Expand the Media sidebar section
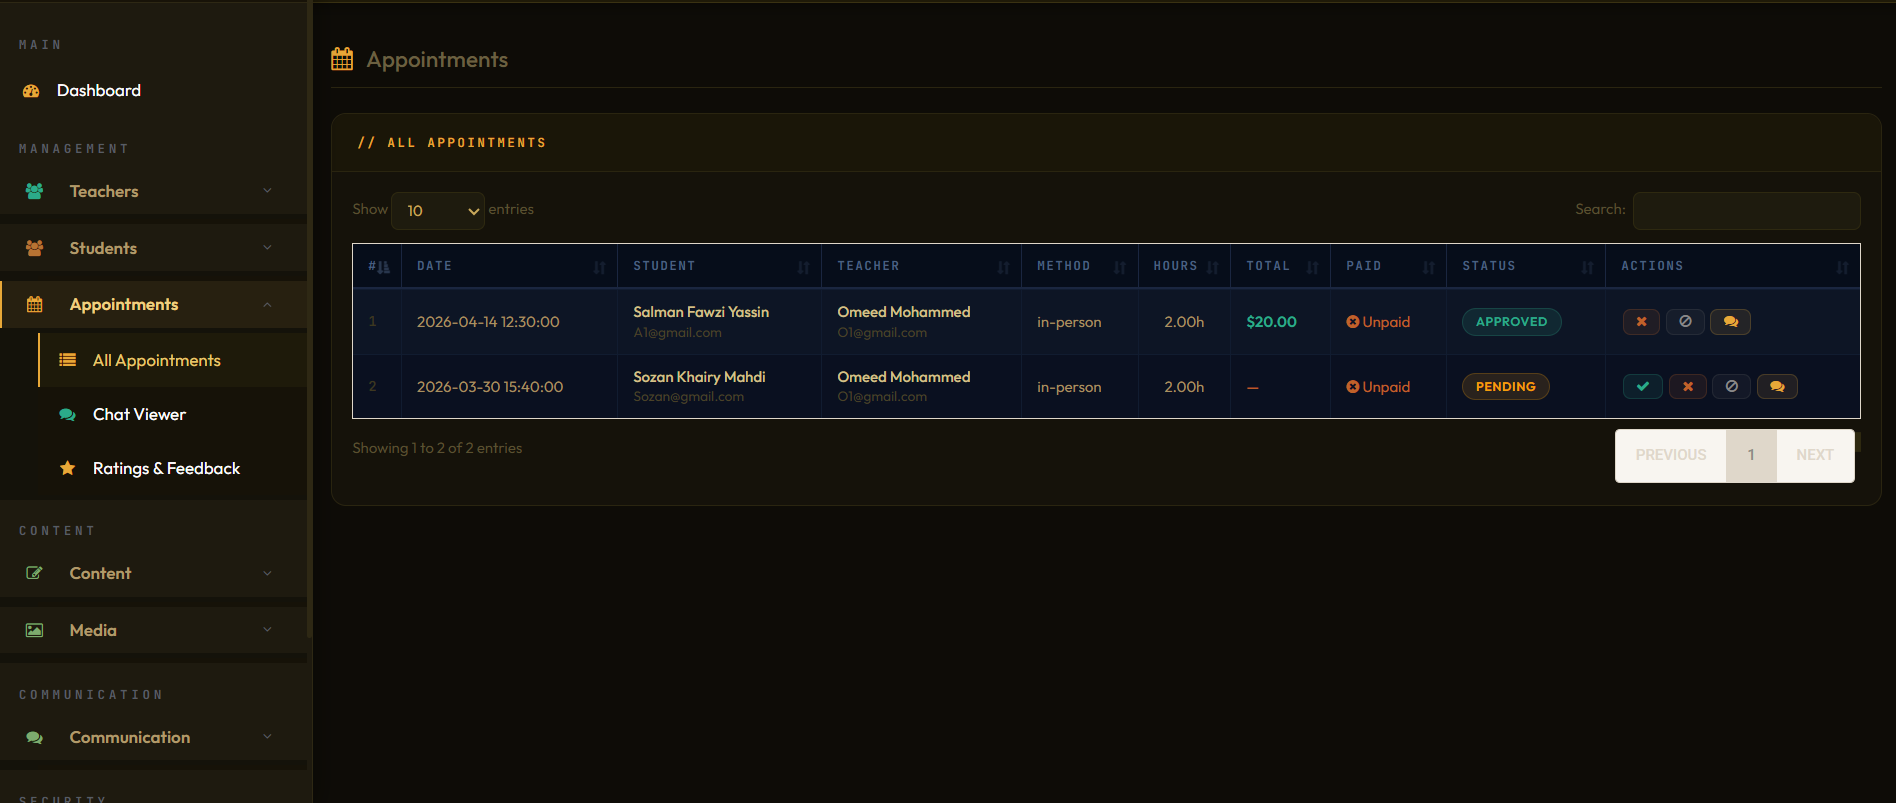 [x=154, y=630]
